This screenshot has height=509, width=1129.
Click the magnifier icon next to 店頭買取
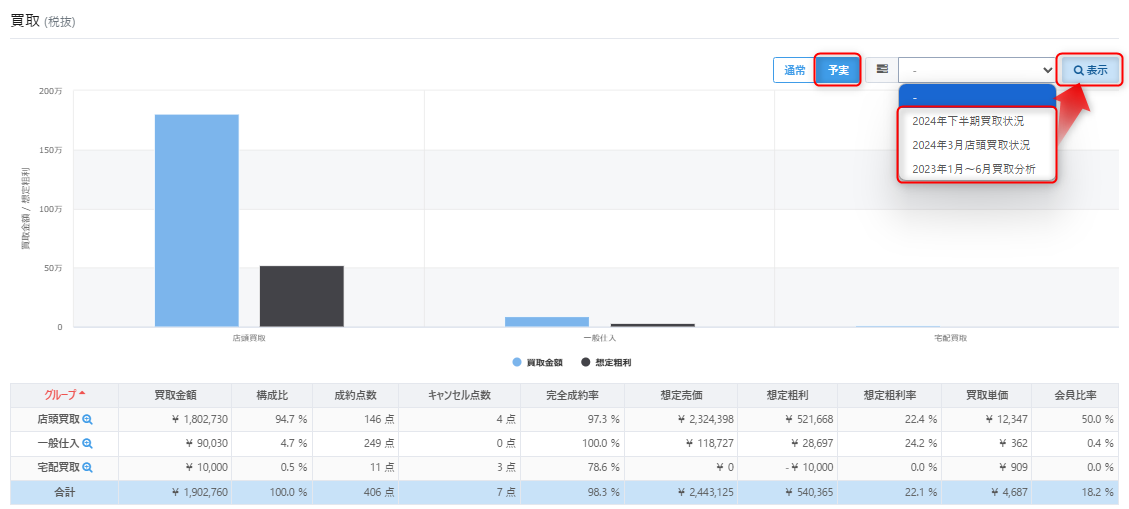click(87, 420)
